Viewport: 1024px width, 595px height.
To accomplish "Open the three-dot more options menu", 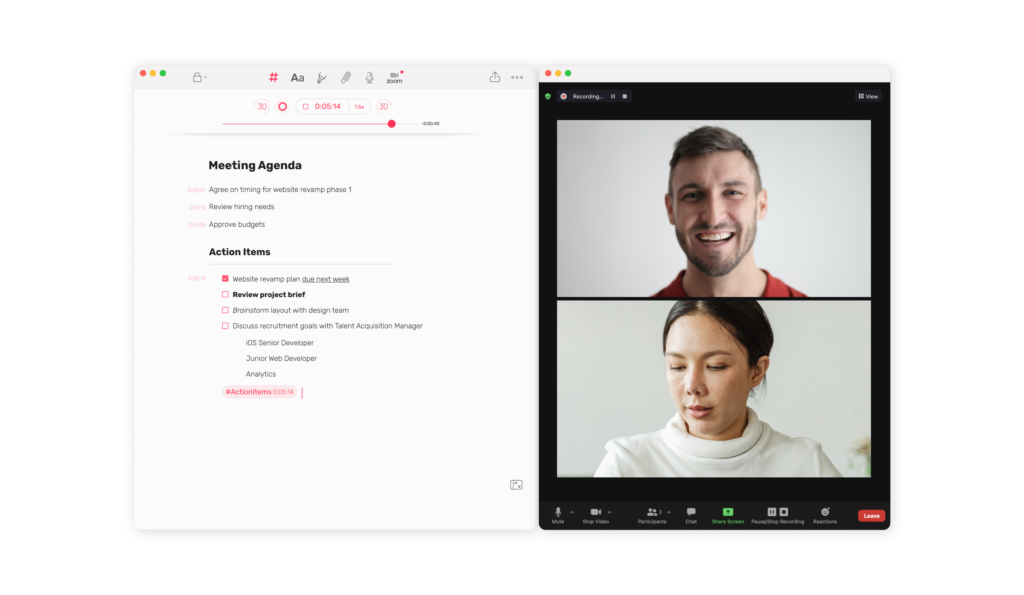I will pos(517,77).
